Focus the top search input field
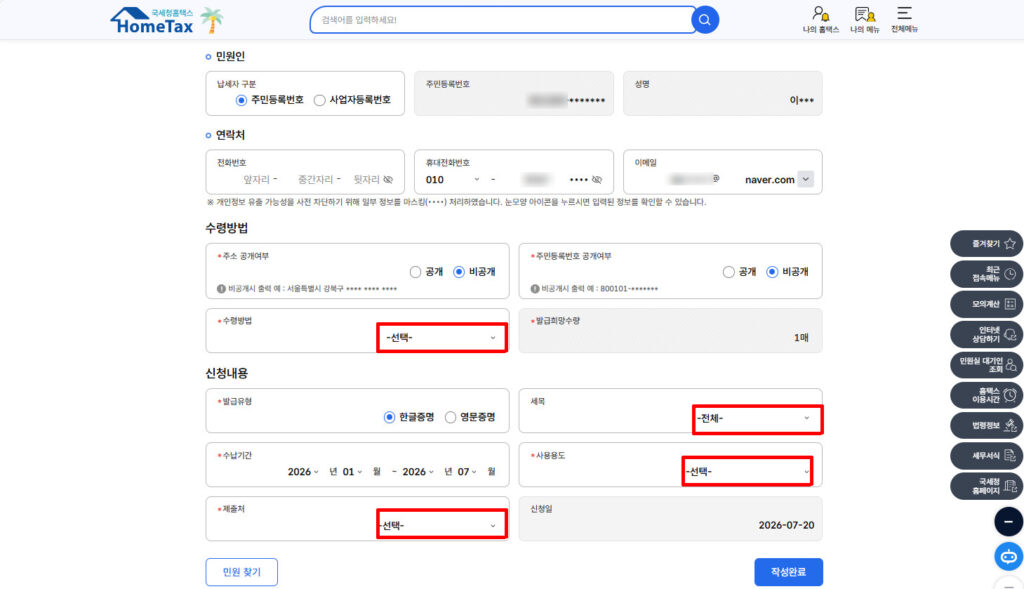 [501, 20]
